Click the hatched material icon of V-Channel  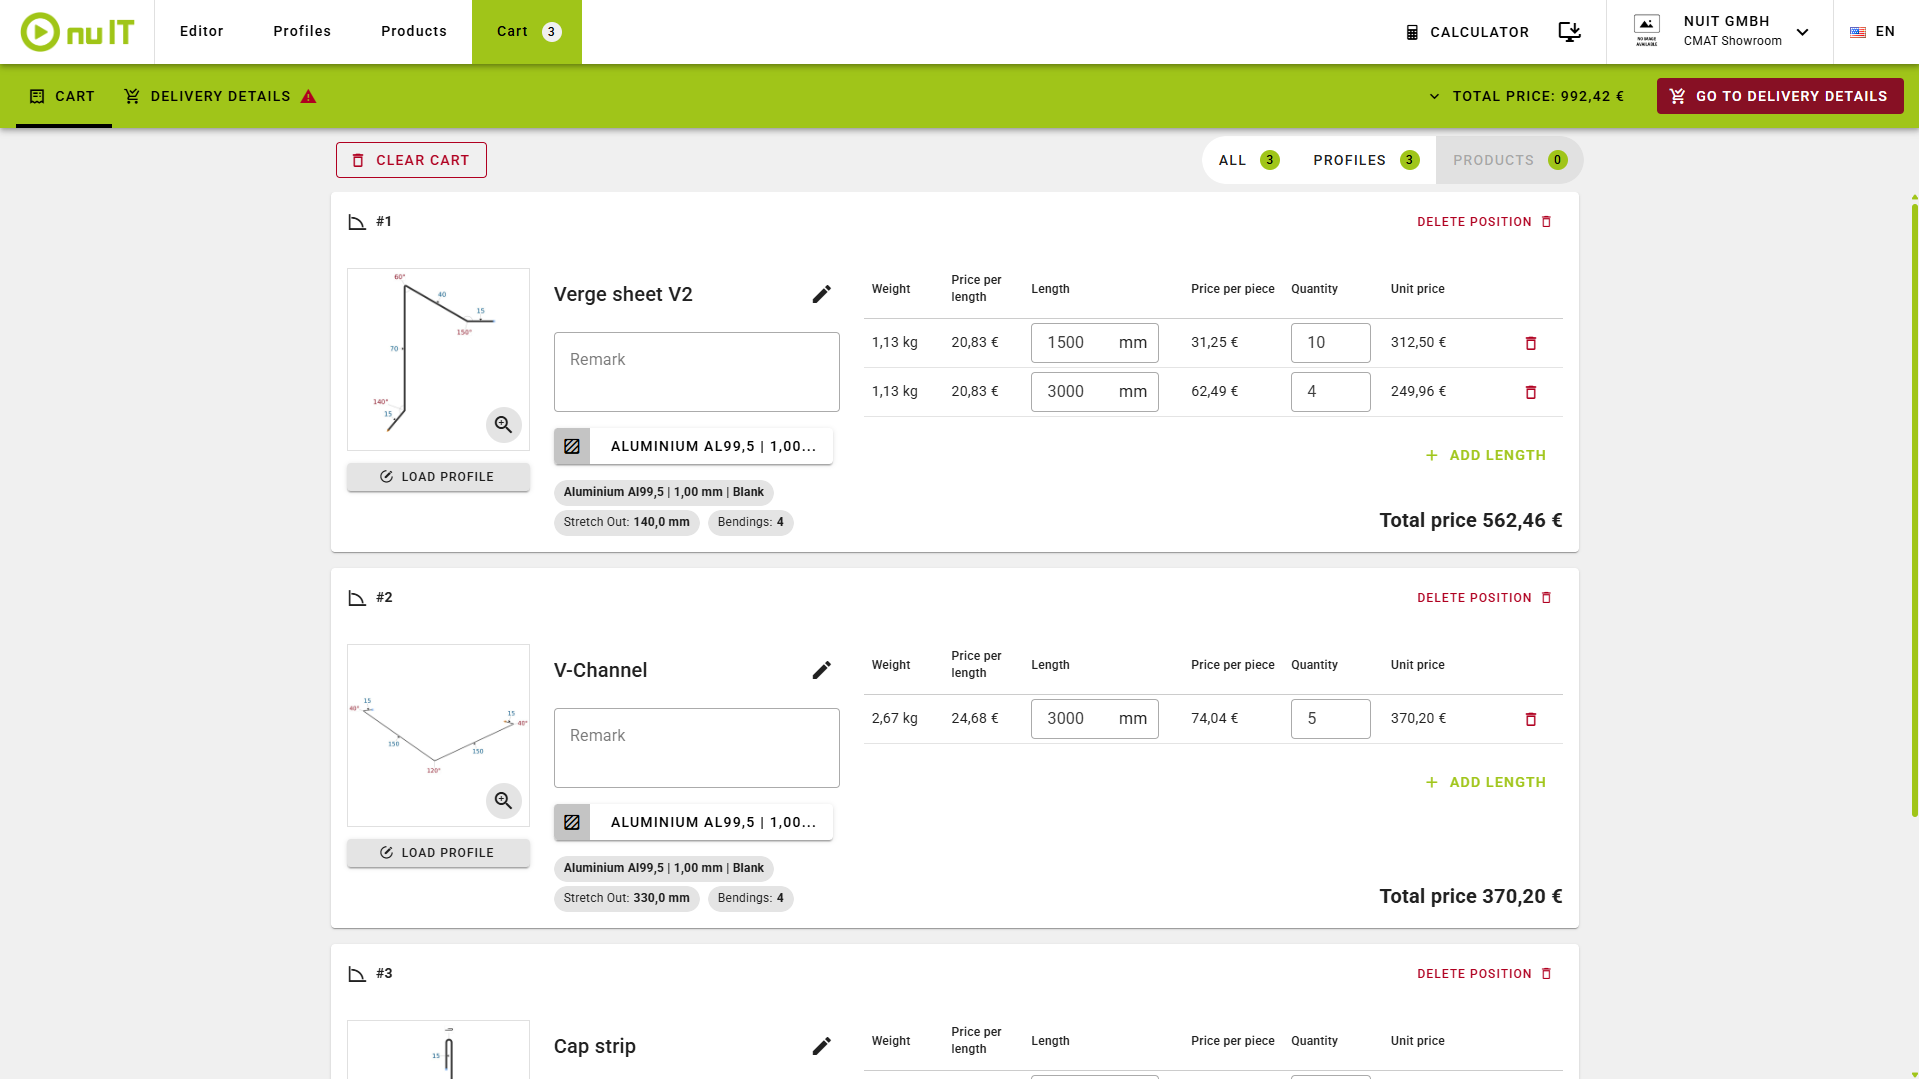point(572,822)
